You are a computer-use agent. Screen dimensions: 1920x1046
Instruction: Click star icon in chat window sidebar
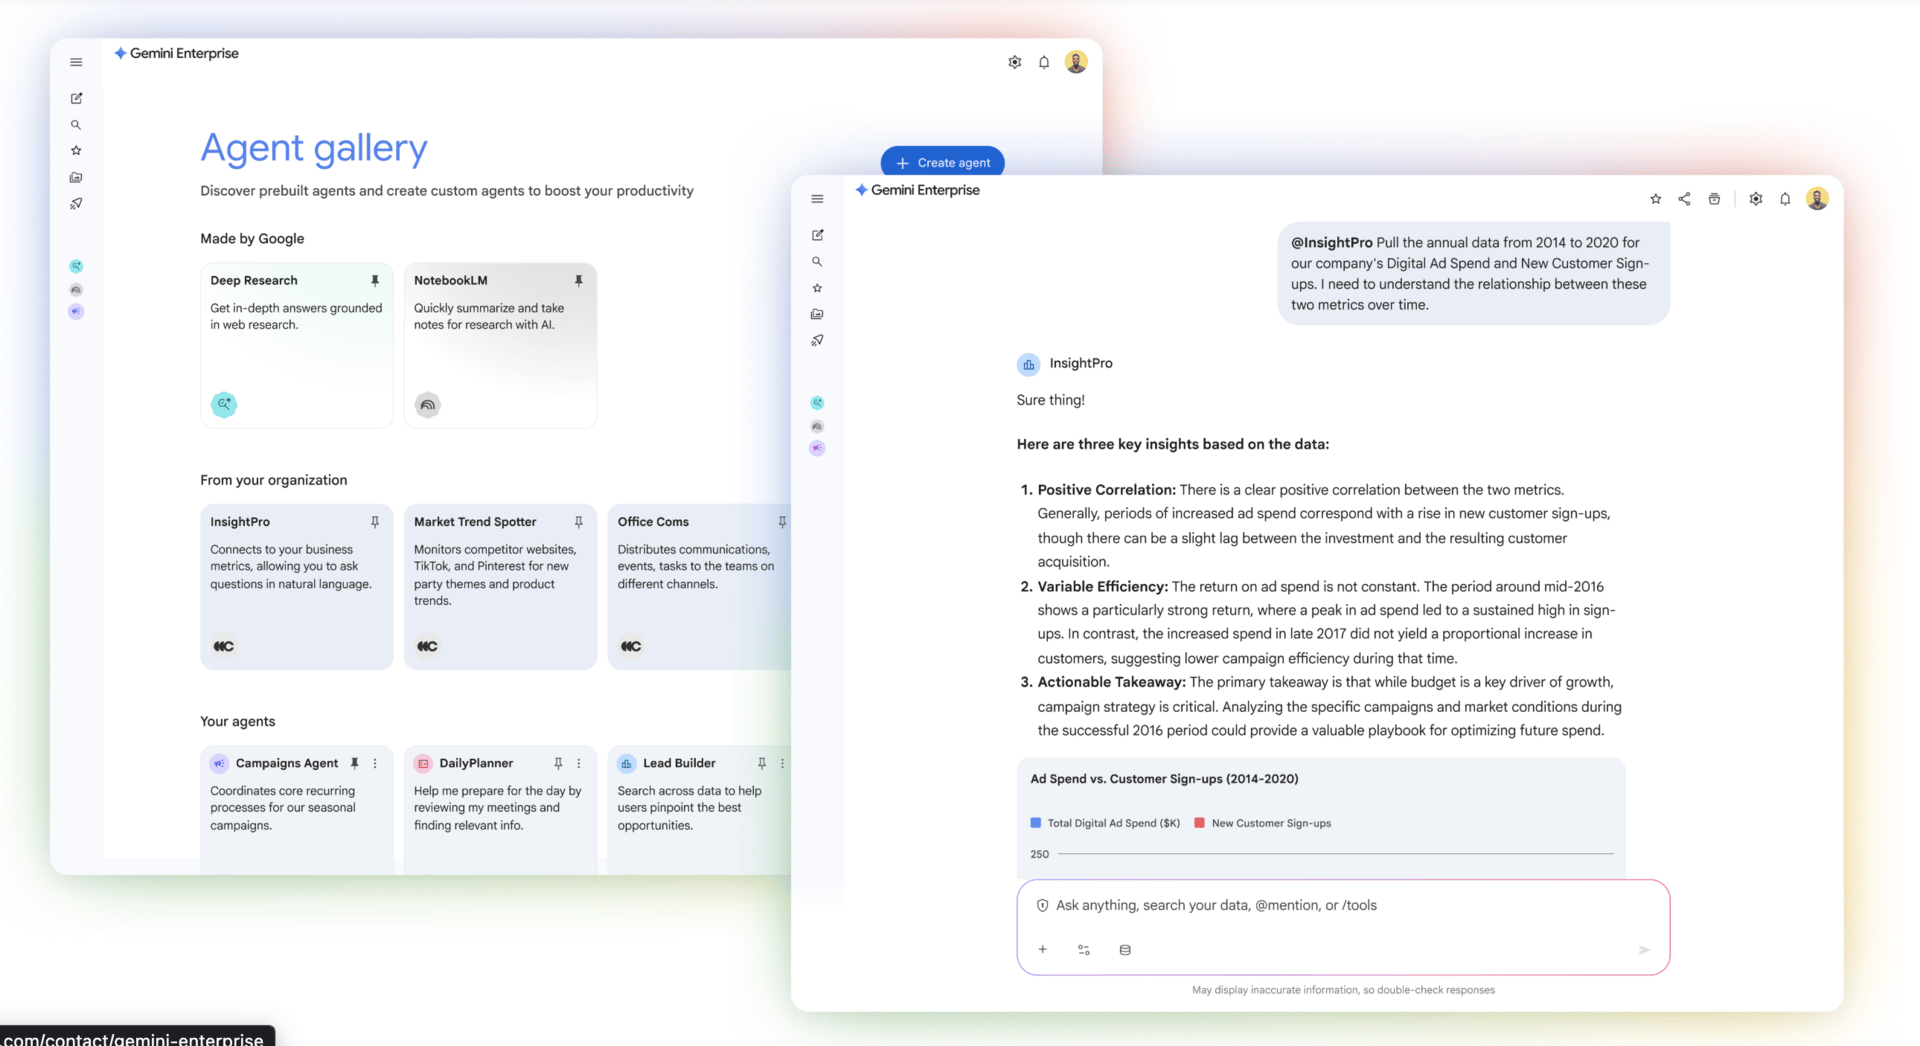(817, 288)
